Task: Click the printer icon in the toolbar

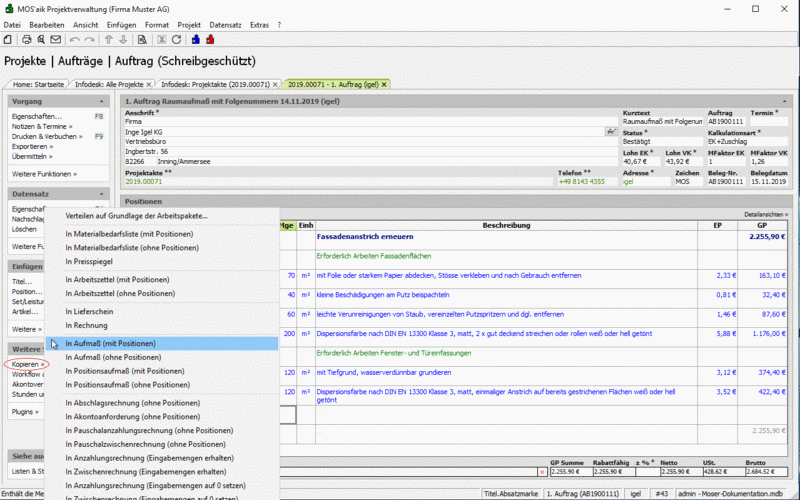Action: pos(27,39)
